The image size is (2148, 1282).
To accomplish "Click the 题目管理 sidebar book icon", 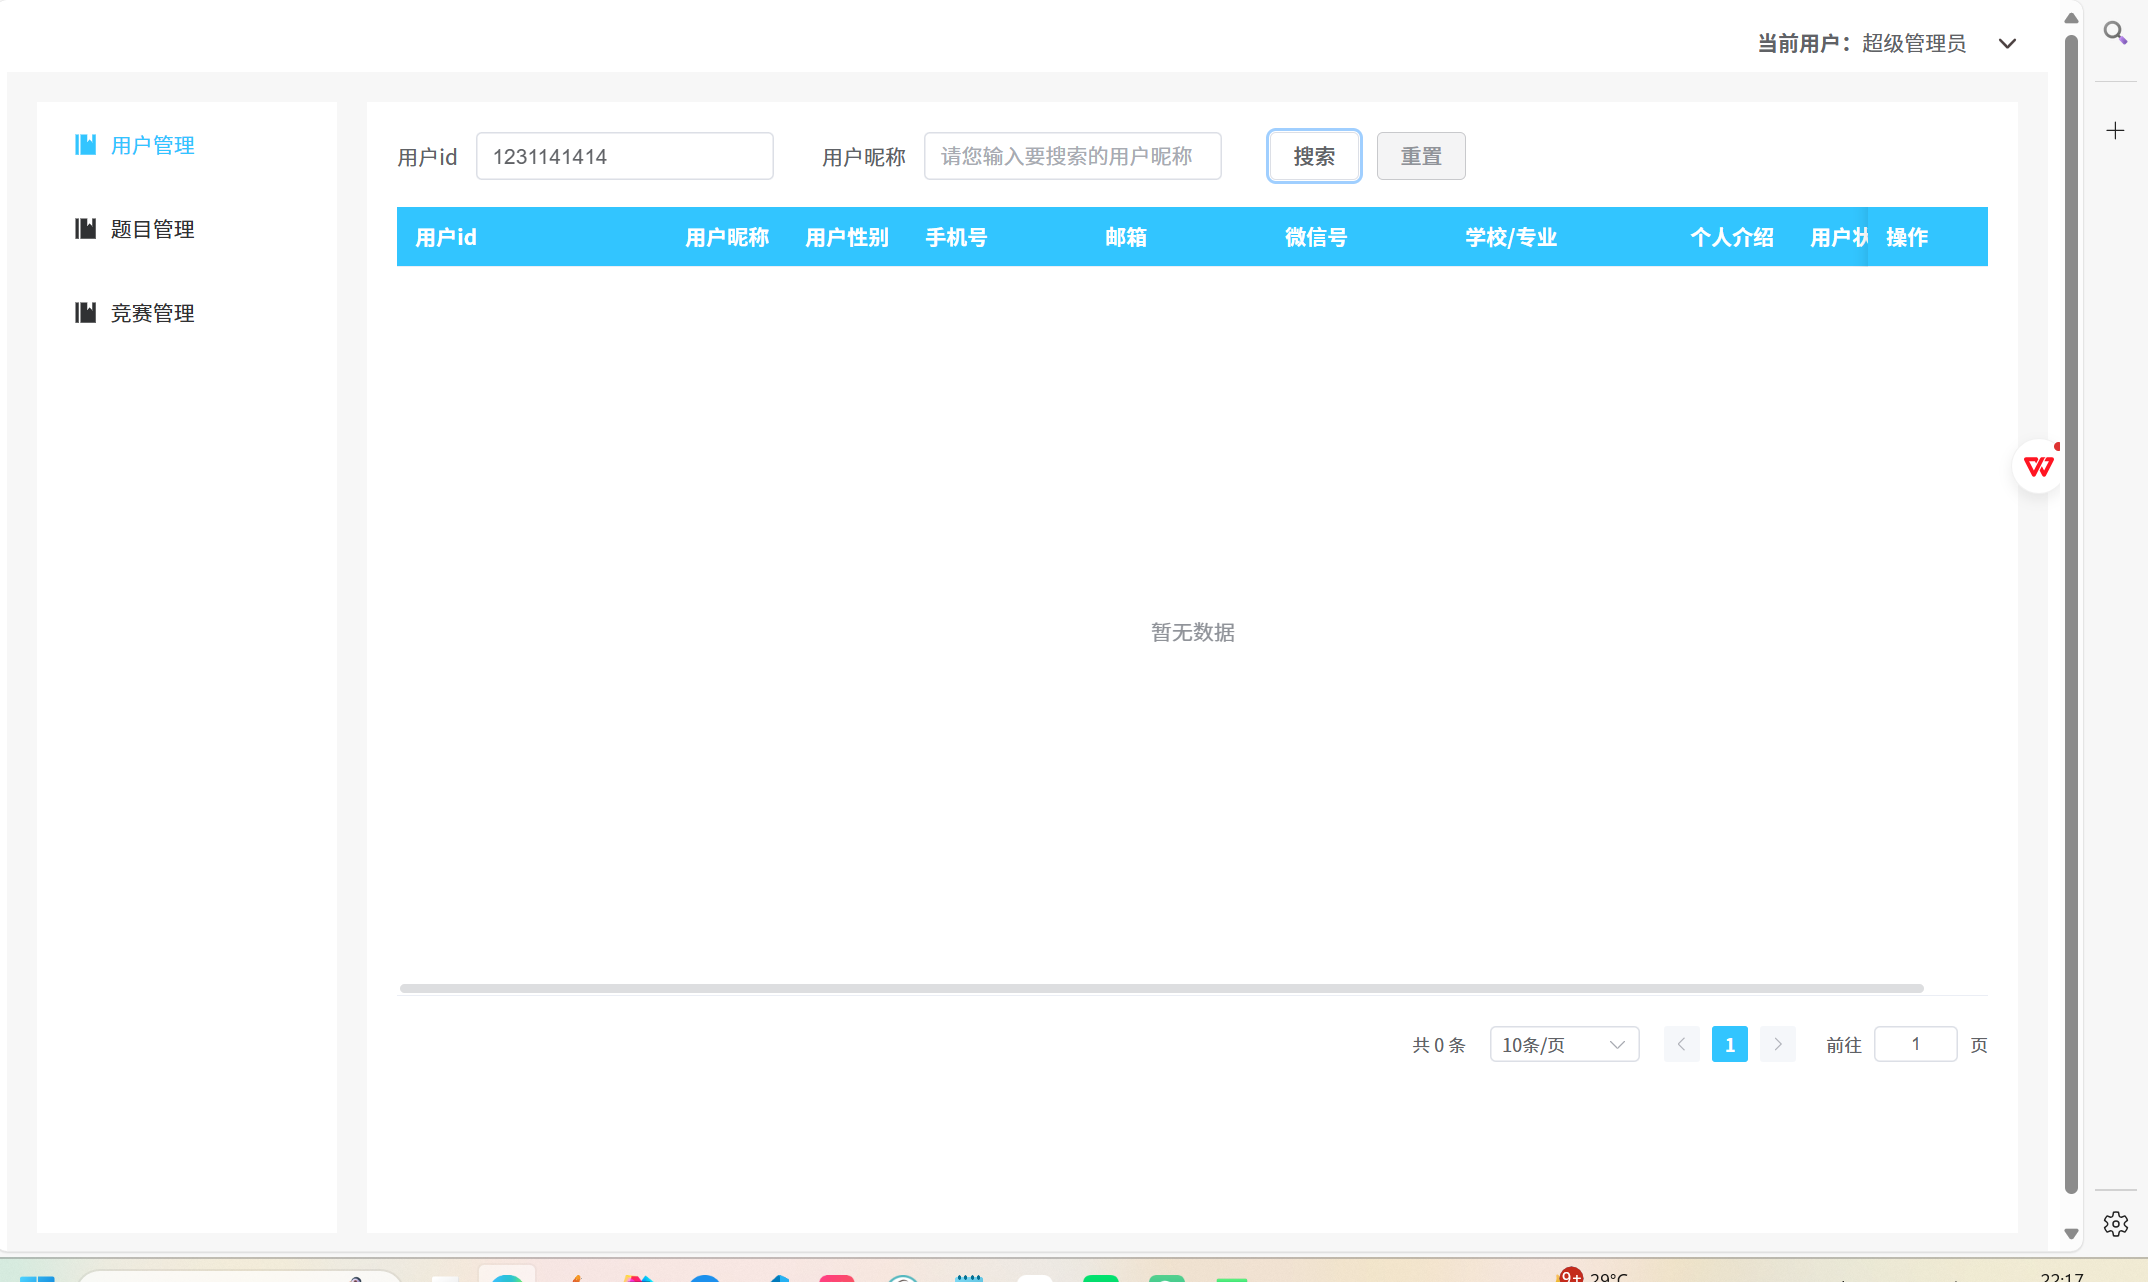I will tap(86, 229).
